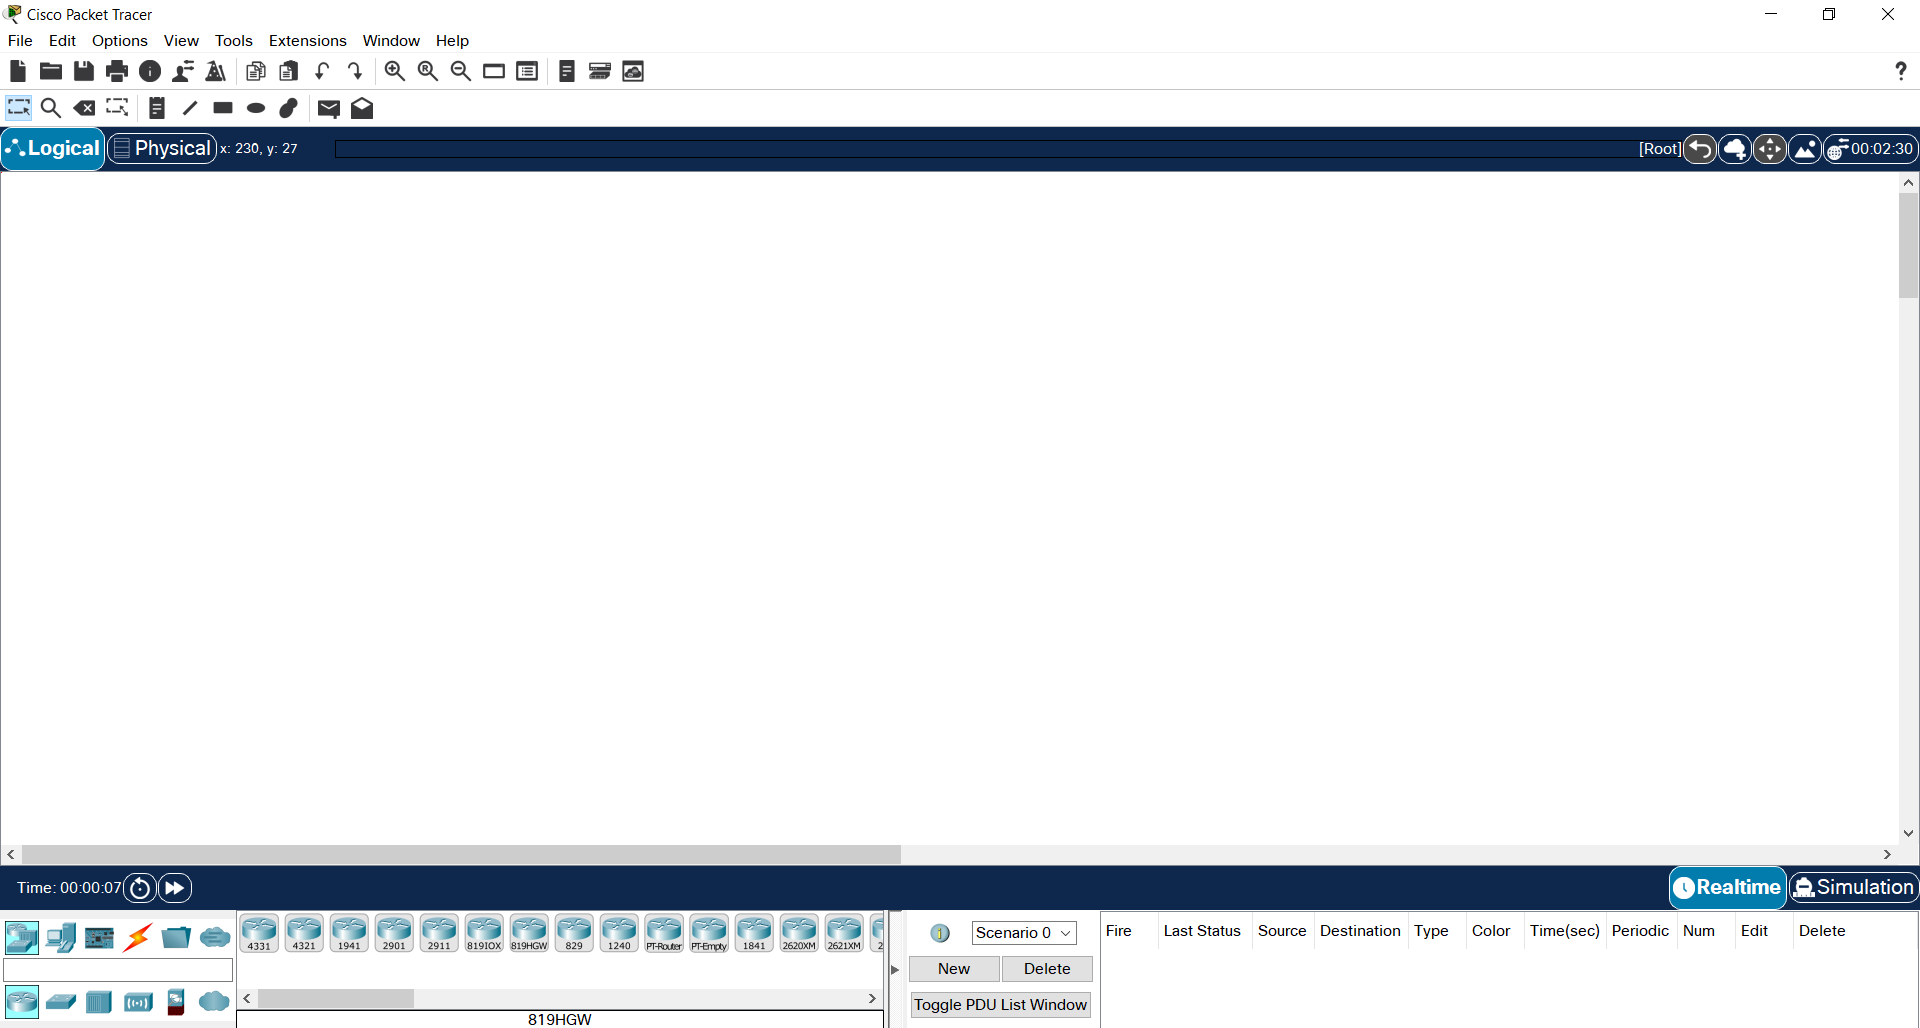
Task: Reset zoom with the R magnifier
Action: pyautogui.click(x=428, y=71)
